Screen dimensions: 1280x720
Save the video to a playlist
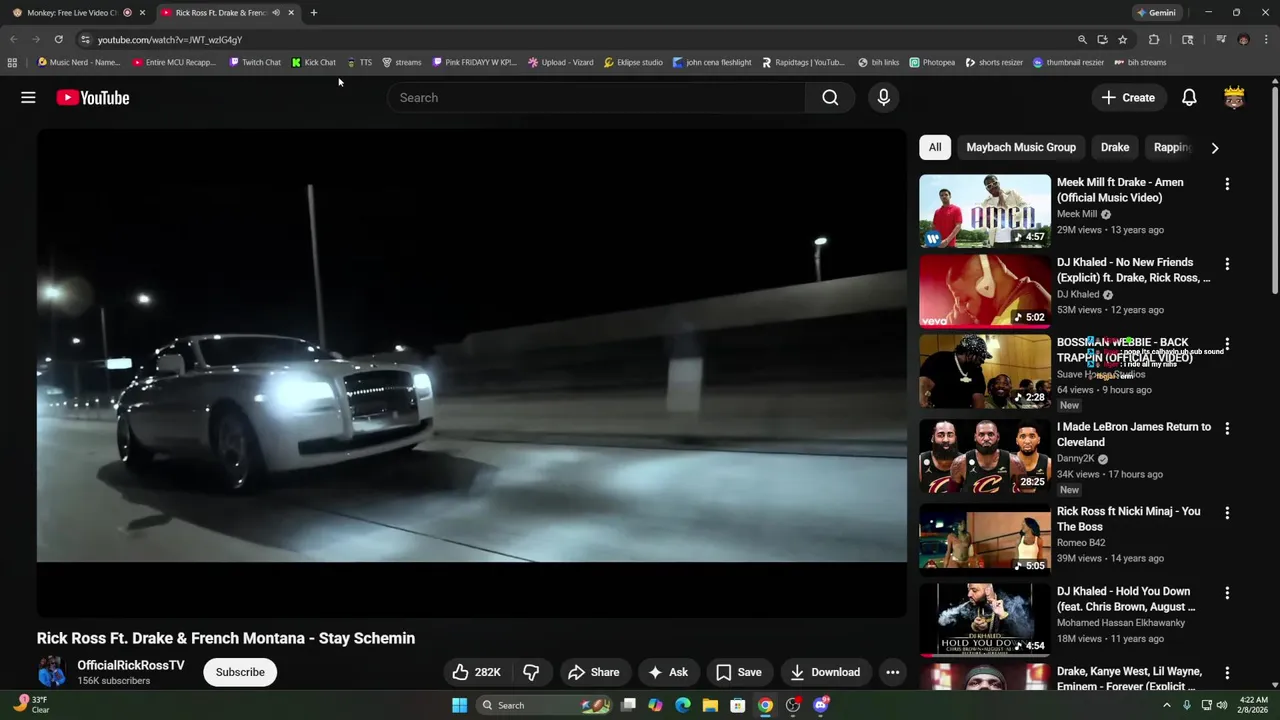click(739, 672)
